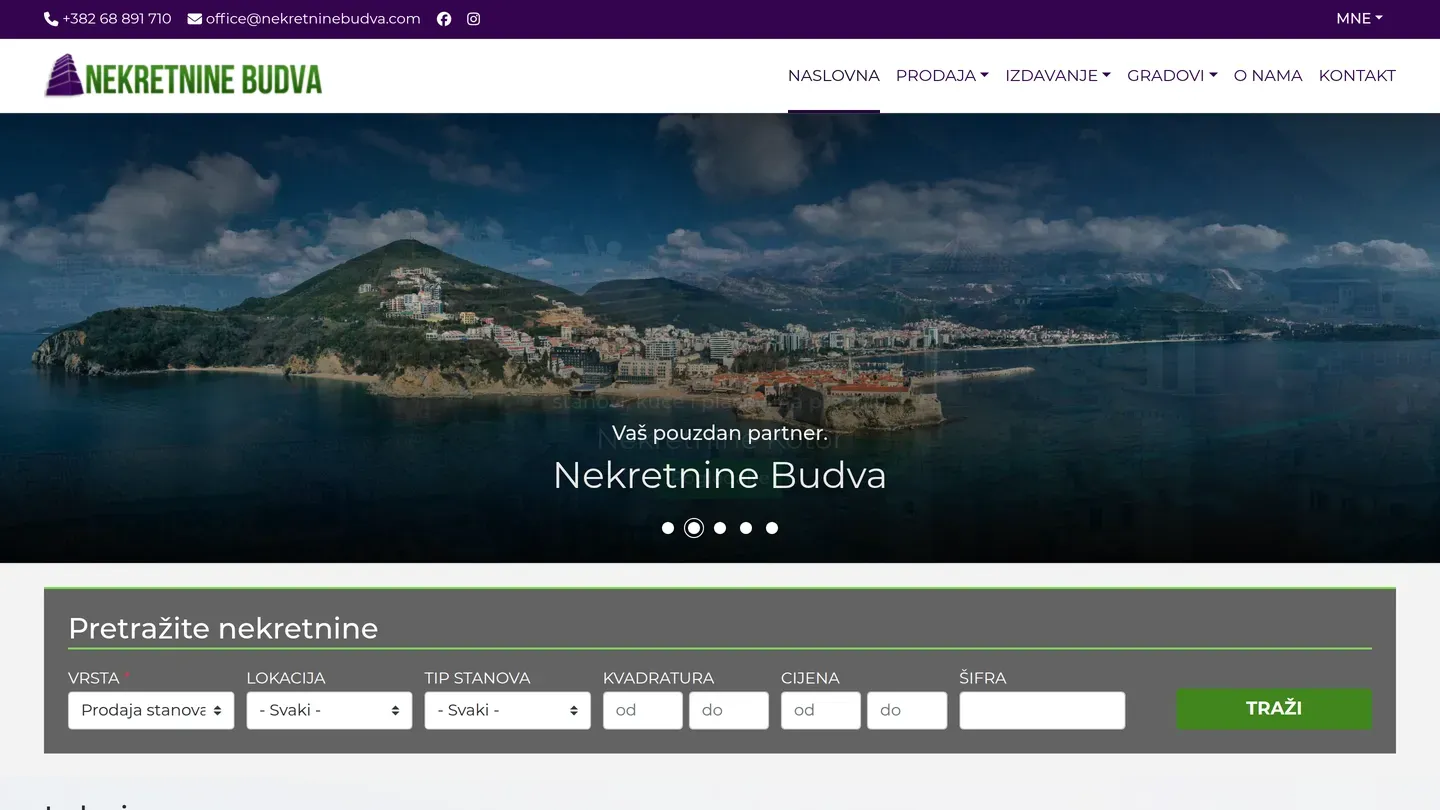Focus the ŠIFRA input field
1440x810 pixels.
click(x=1042, y=710)
